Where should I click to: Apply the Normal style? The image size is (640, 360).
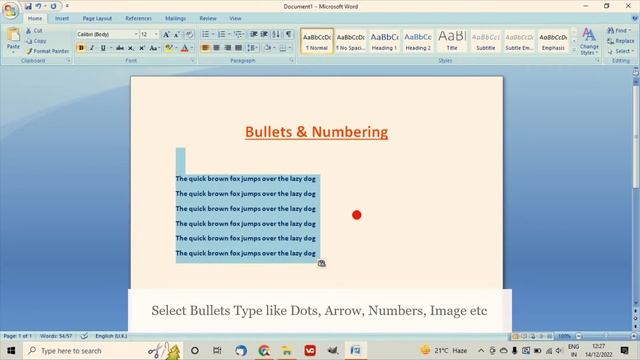pos(317,41)
